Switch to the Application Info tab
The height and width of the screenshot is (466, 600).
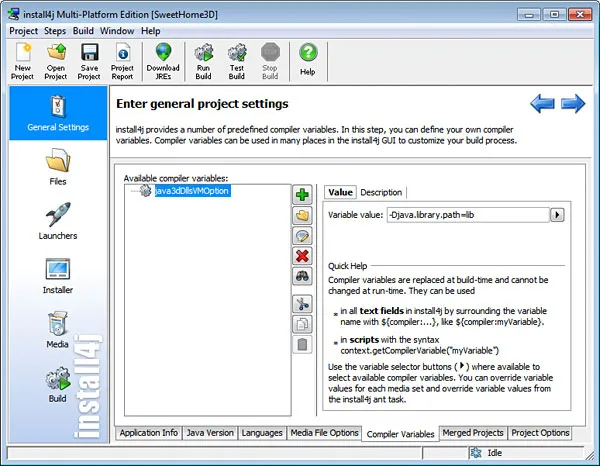[x=148, y=433]
